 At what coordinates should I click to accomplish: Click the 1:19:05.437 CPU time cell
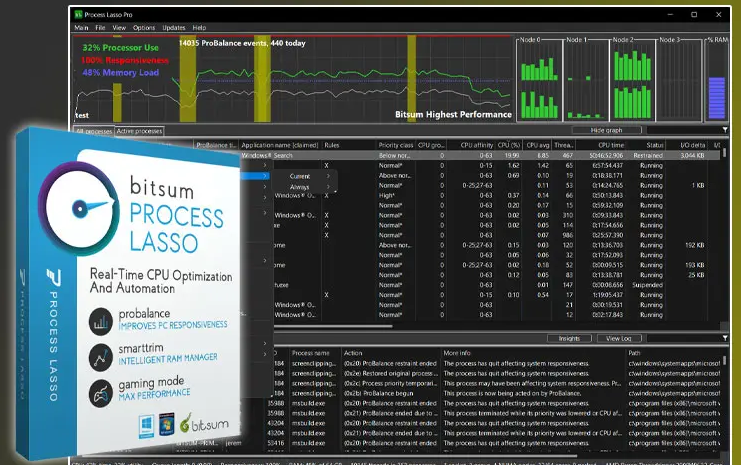(x=608, y=295)
